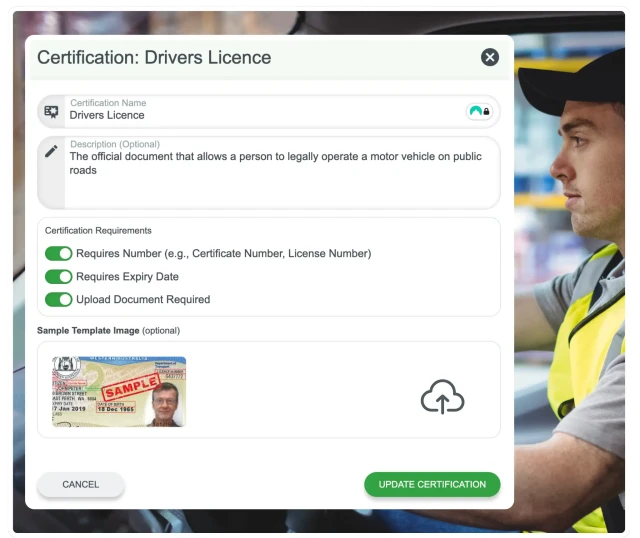
Task: Click the dialog title Certification: Drivers Licence
Action: 154,57
